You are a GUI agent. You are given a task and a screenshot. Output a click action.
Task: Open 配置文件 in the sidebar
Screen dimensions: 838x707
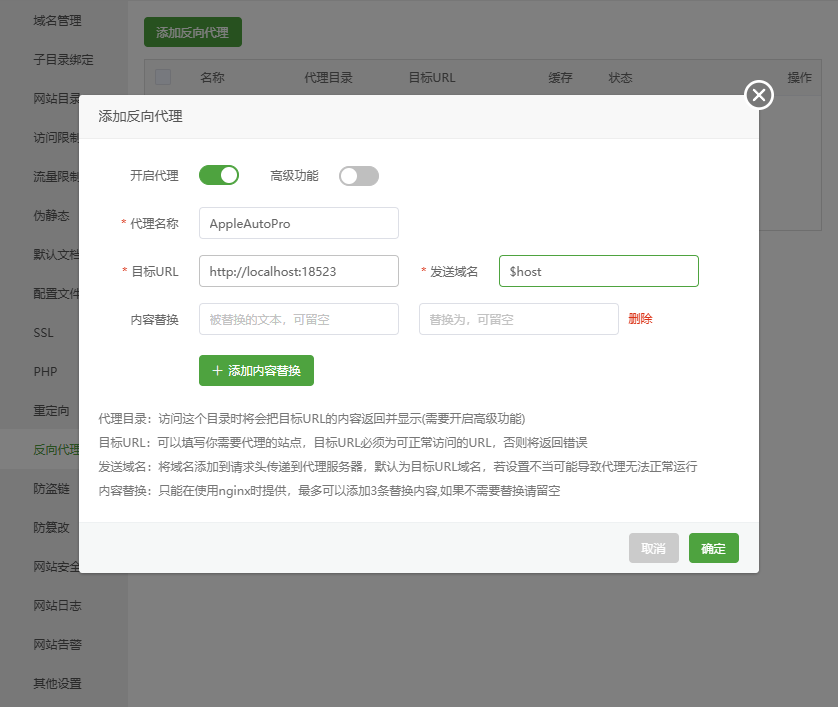coord(56,294)
